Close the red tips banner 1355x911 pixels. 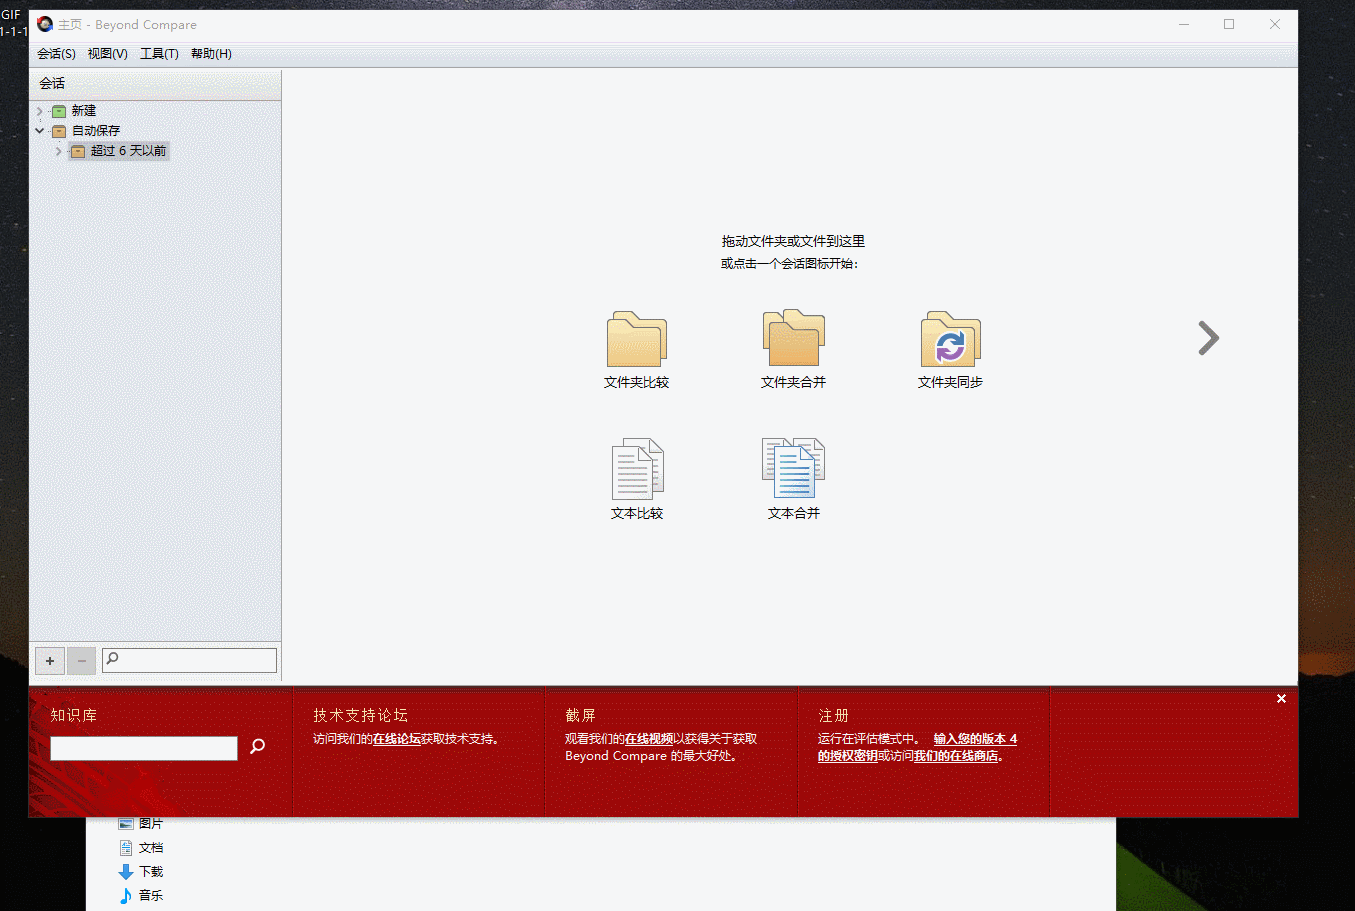(1281, 699)
